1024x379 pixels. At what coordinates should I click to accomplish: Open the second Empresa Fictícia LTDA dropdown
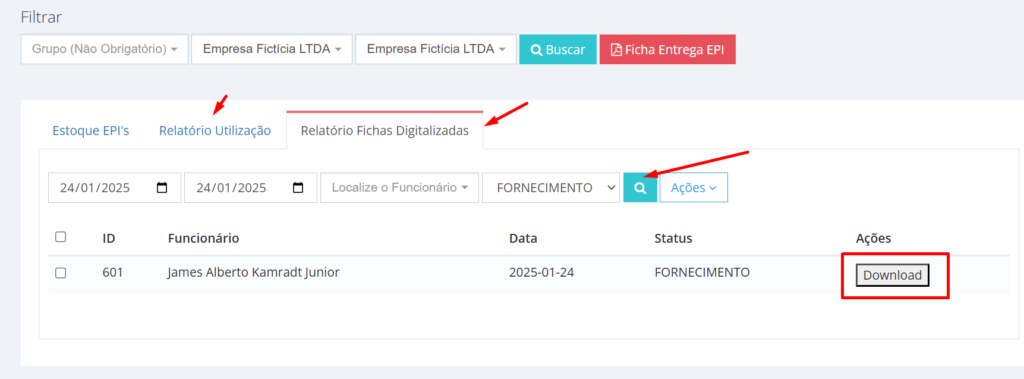436,50
